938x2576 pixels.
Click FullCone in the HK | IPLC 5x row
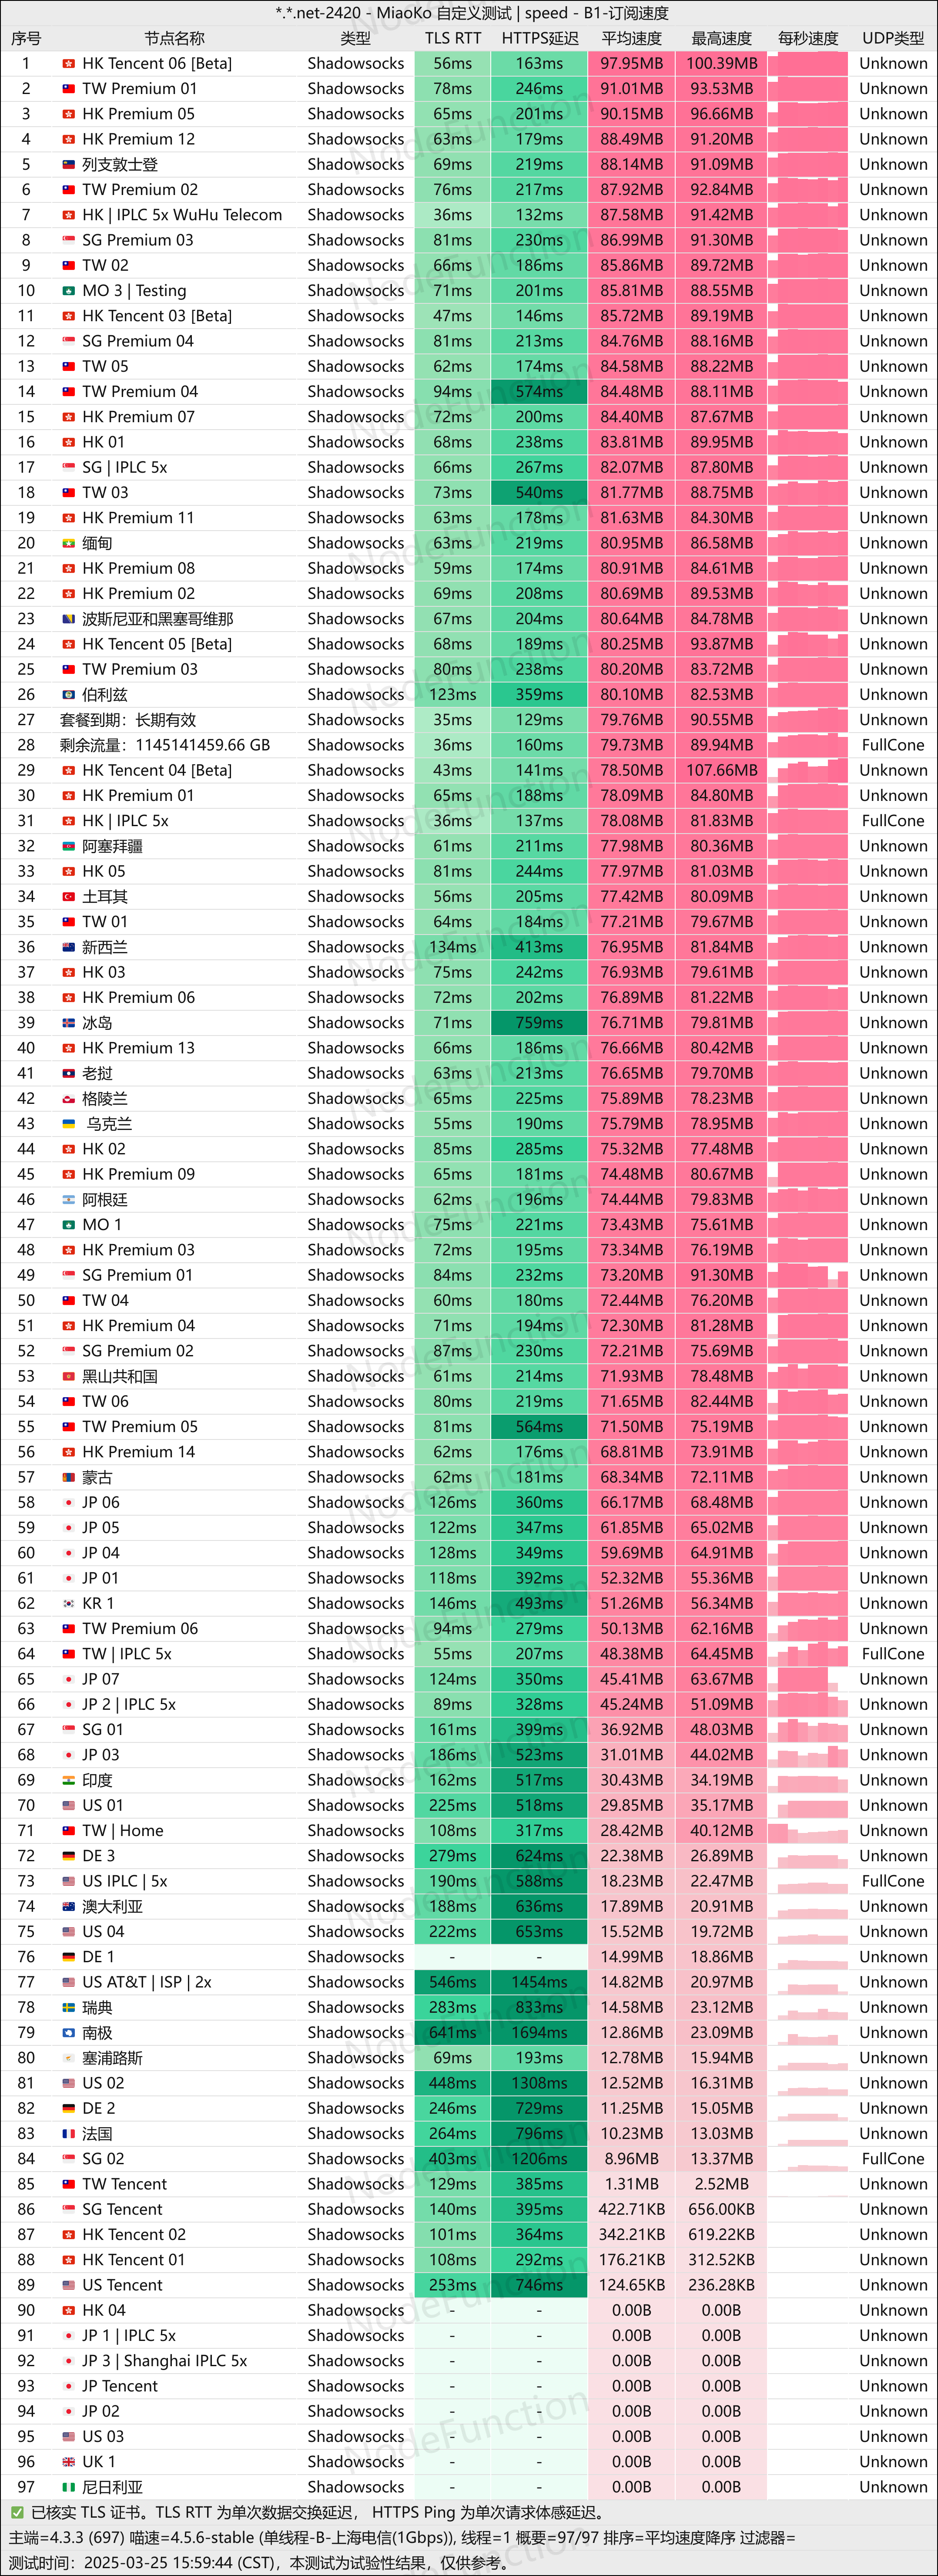tap(893, 821)
